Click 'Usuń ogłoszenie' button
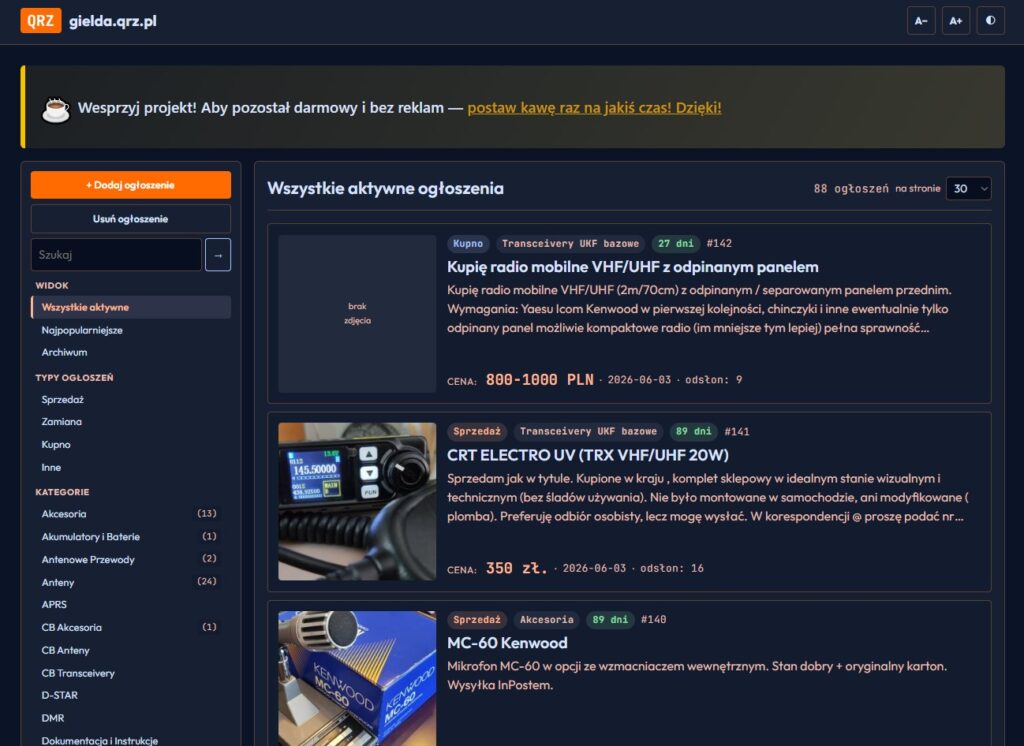 131,219
